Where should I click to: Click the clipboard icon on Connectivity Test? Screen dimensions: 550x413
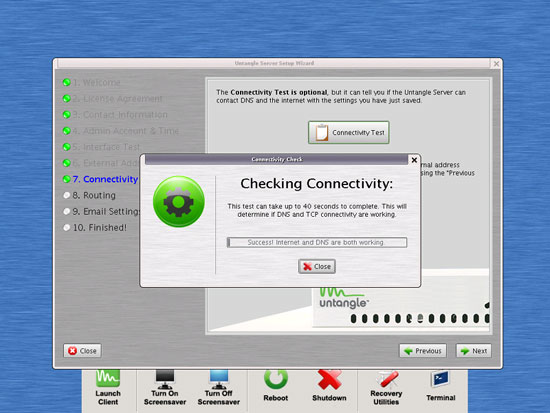(321, 132)
